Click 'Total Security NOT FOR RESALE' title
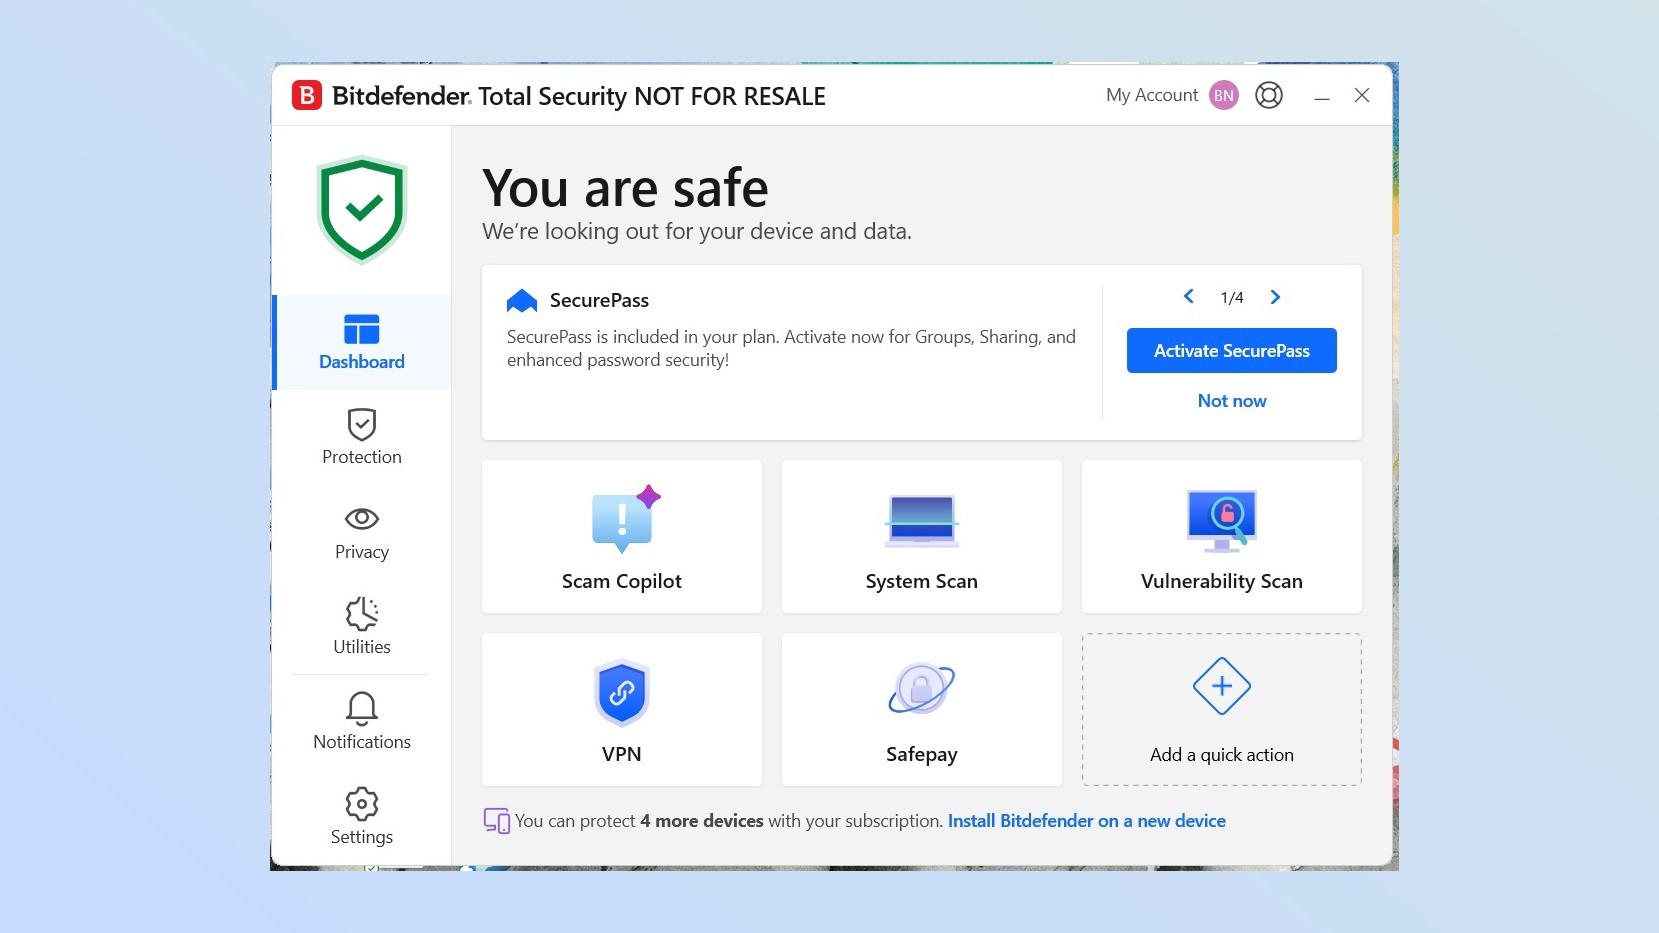 652,96
